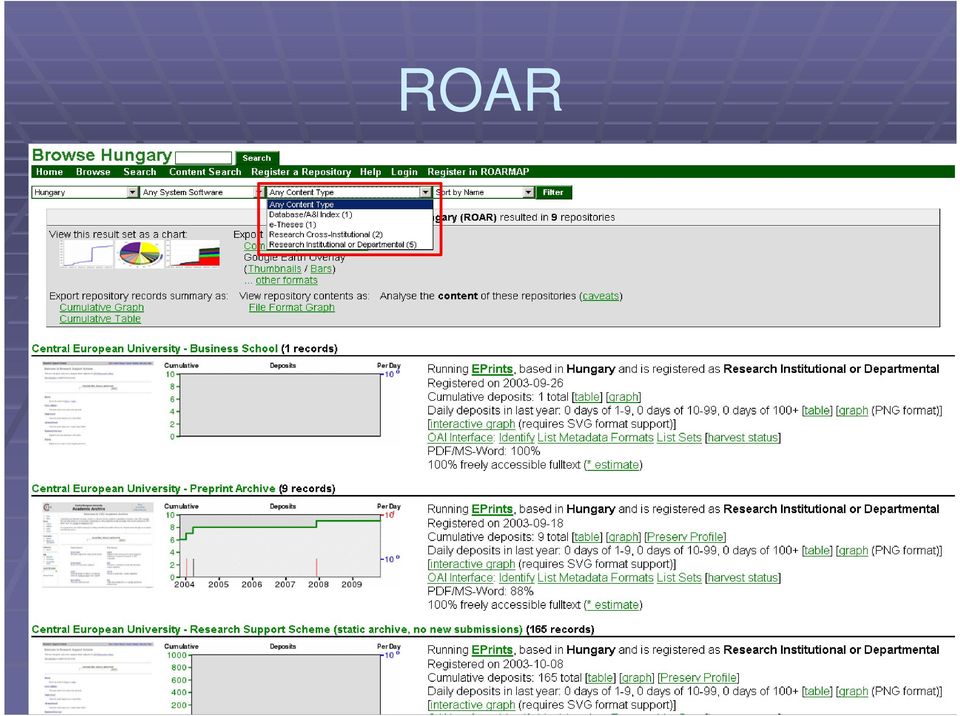Open Login in the navigation bar
The image size is (960, 716).
404,172
